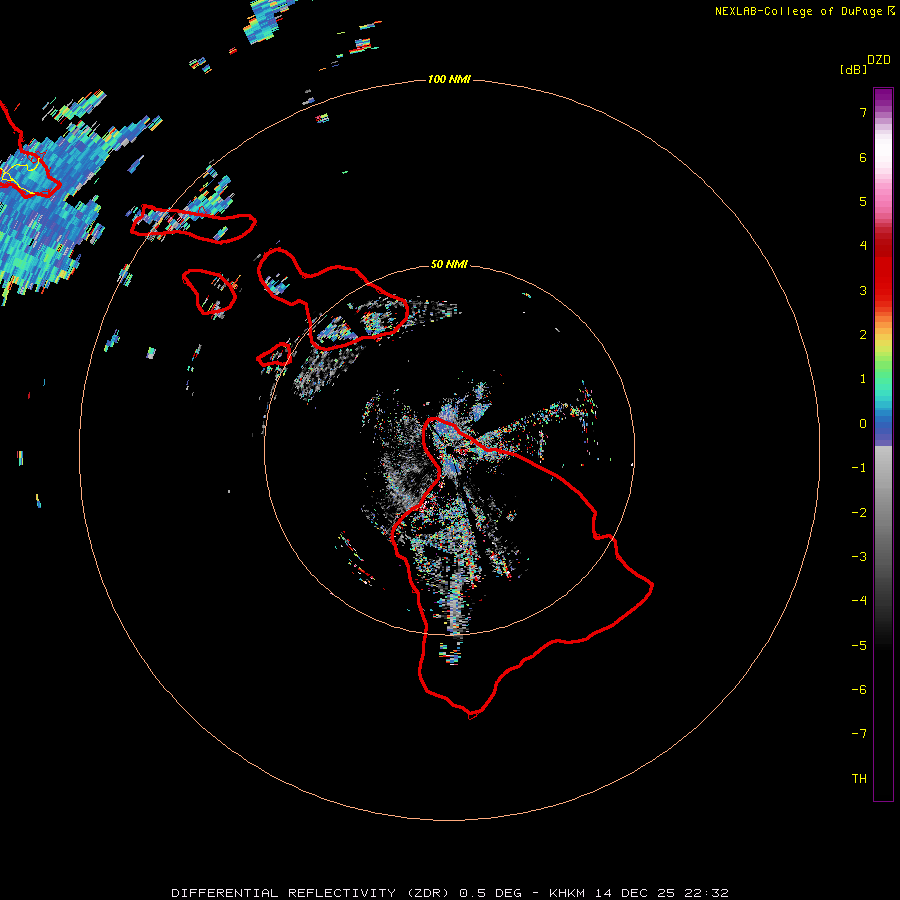This screenshot has height=900, width=900.
Task: Click the 3 tick label on color scale
Action: 863,290
